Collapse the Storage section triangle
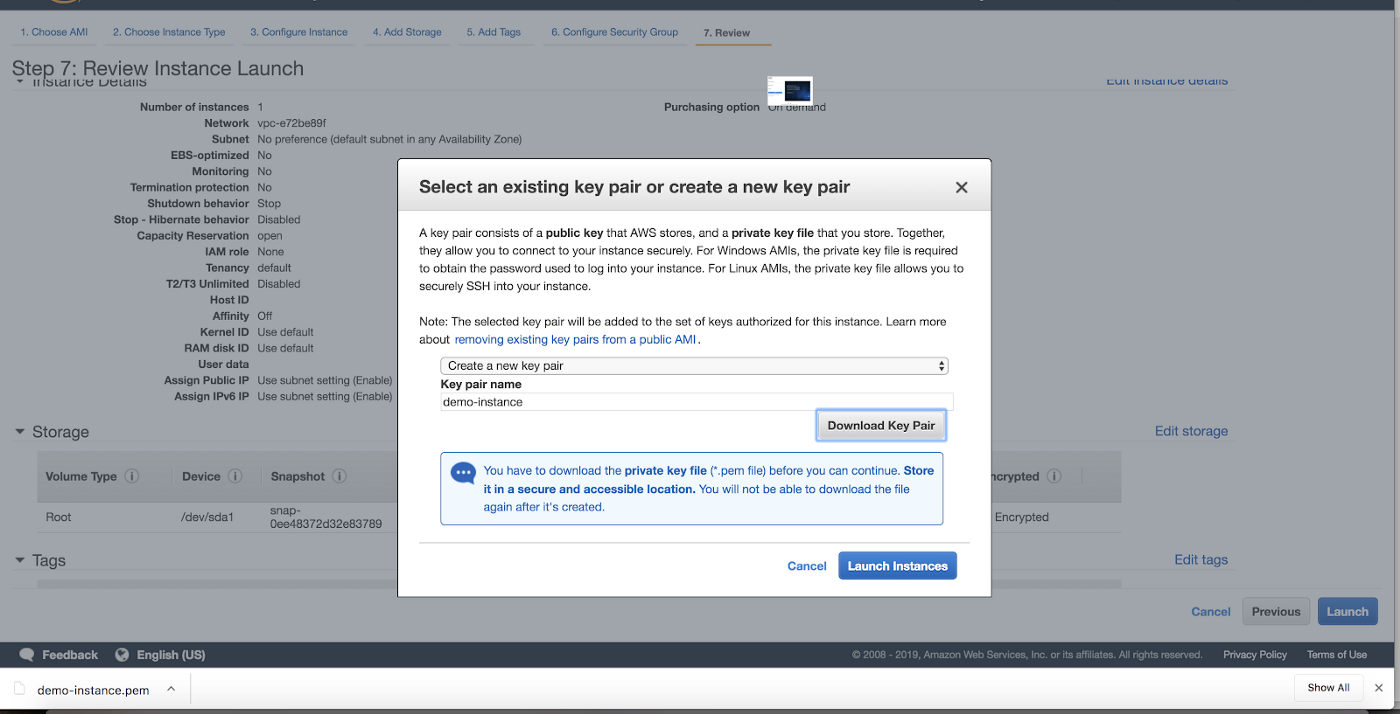Screen dimensions: 1400x714 [20, 432]
